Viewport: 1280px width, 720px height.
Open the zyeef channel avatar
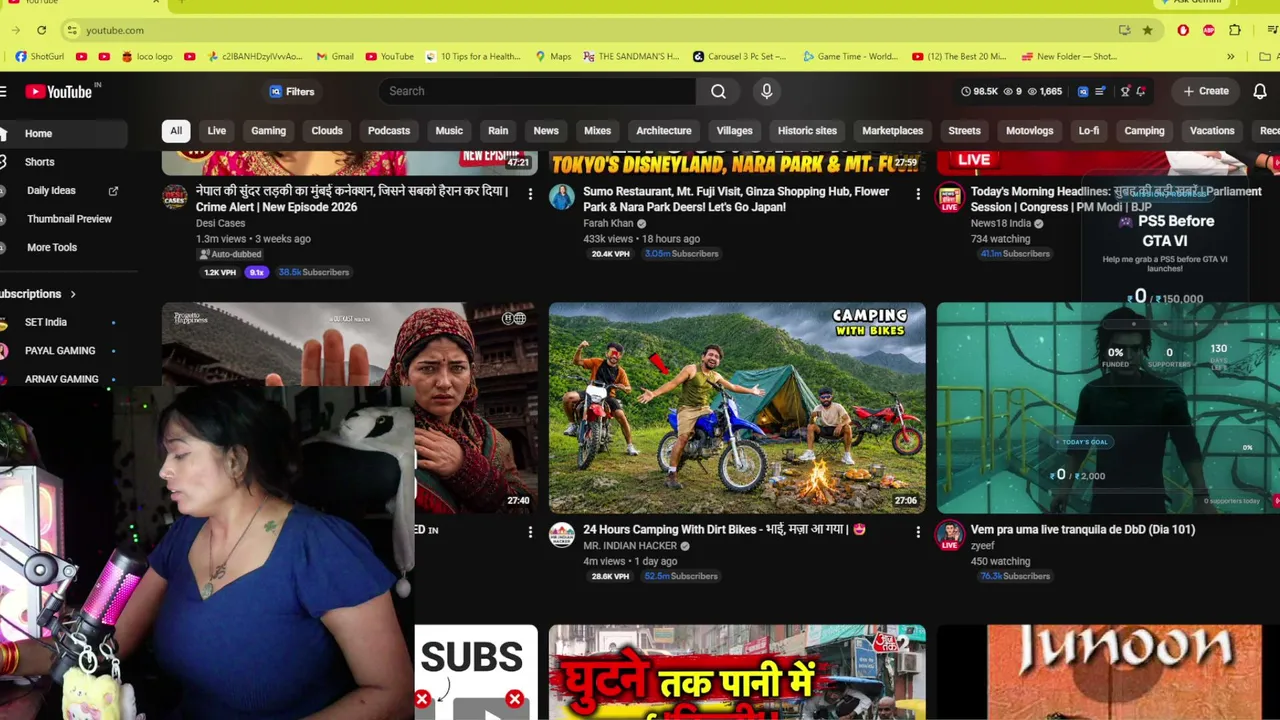point(949,535)
